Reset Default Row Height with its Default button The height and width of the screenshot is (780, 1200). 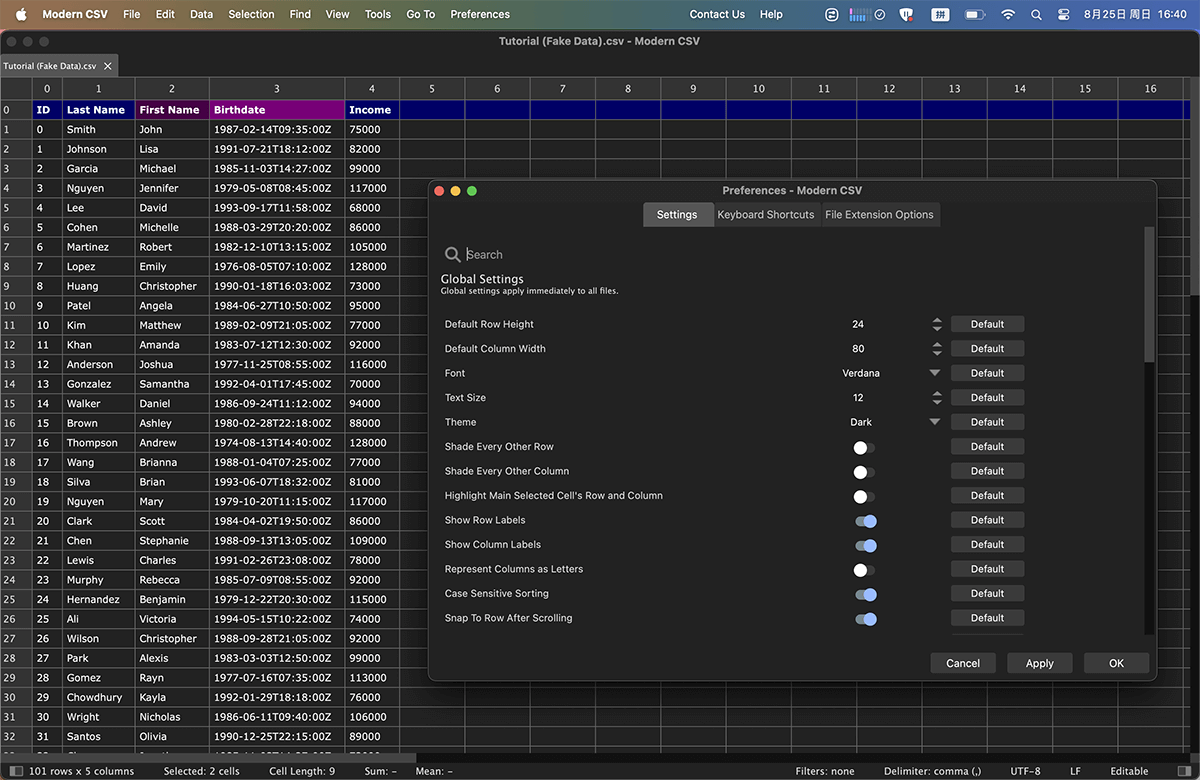pos(987,324)
